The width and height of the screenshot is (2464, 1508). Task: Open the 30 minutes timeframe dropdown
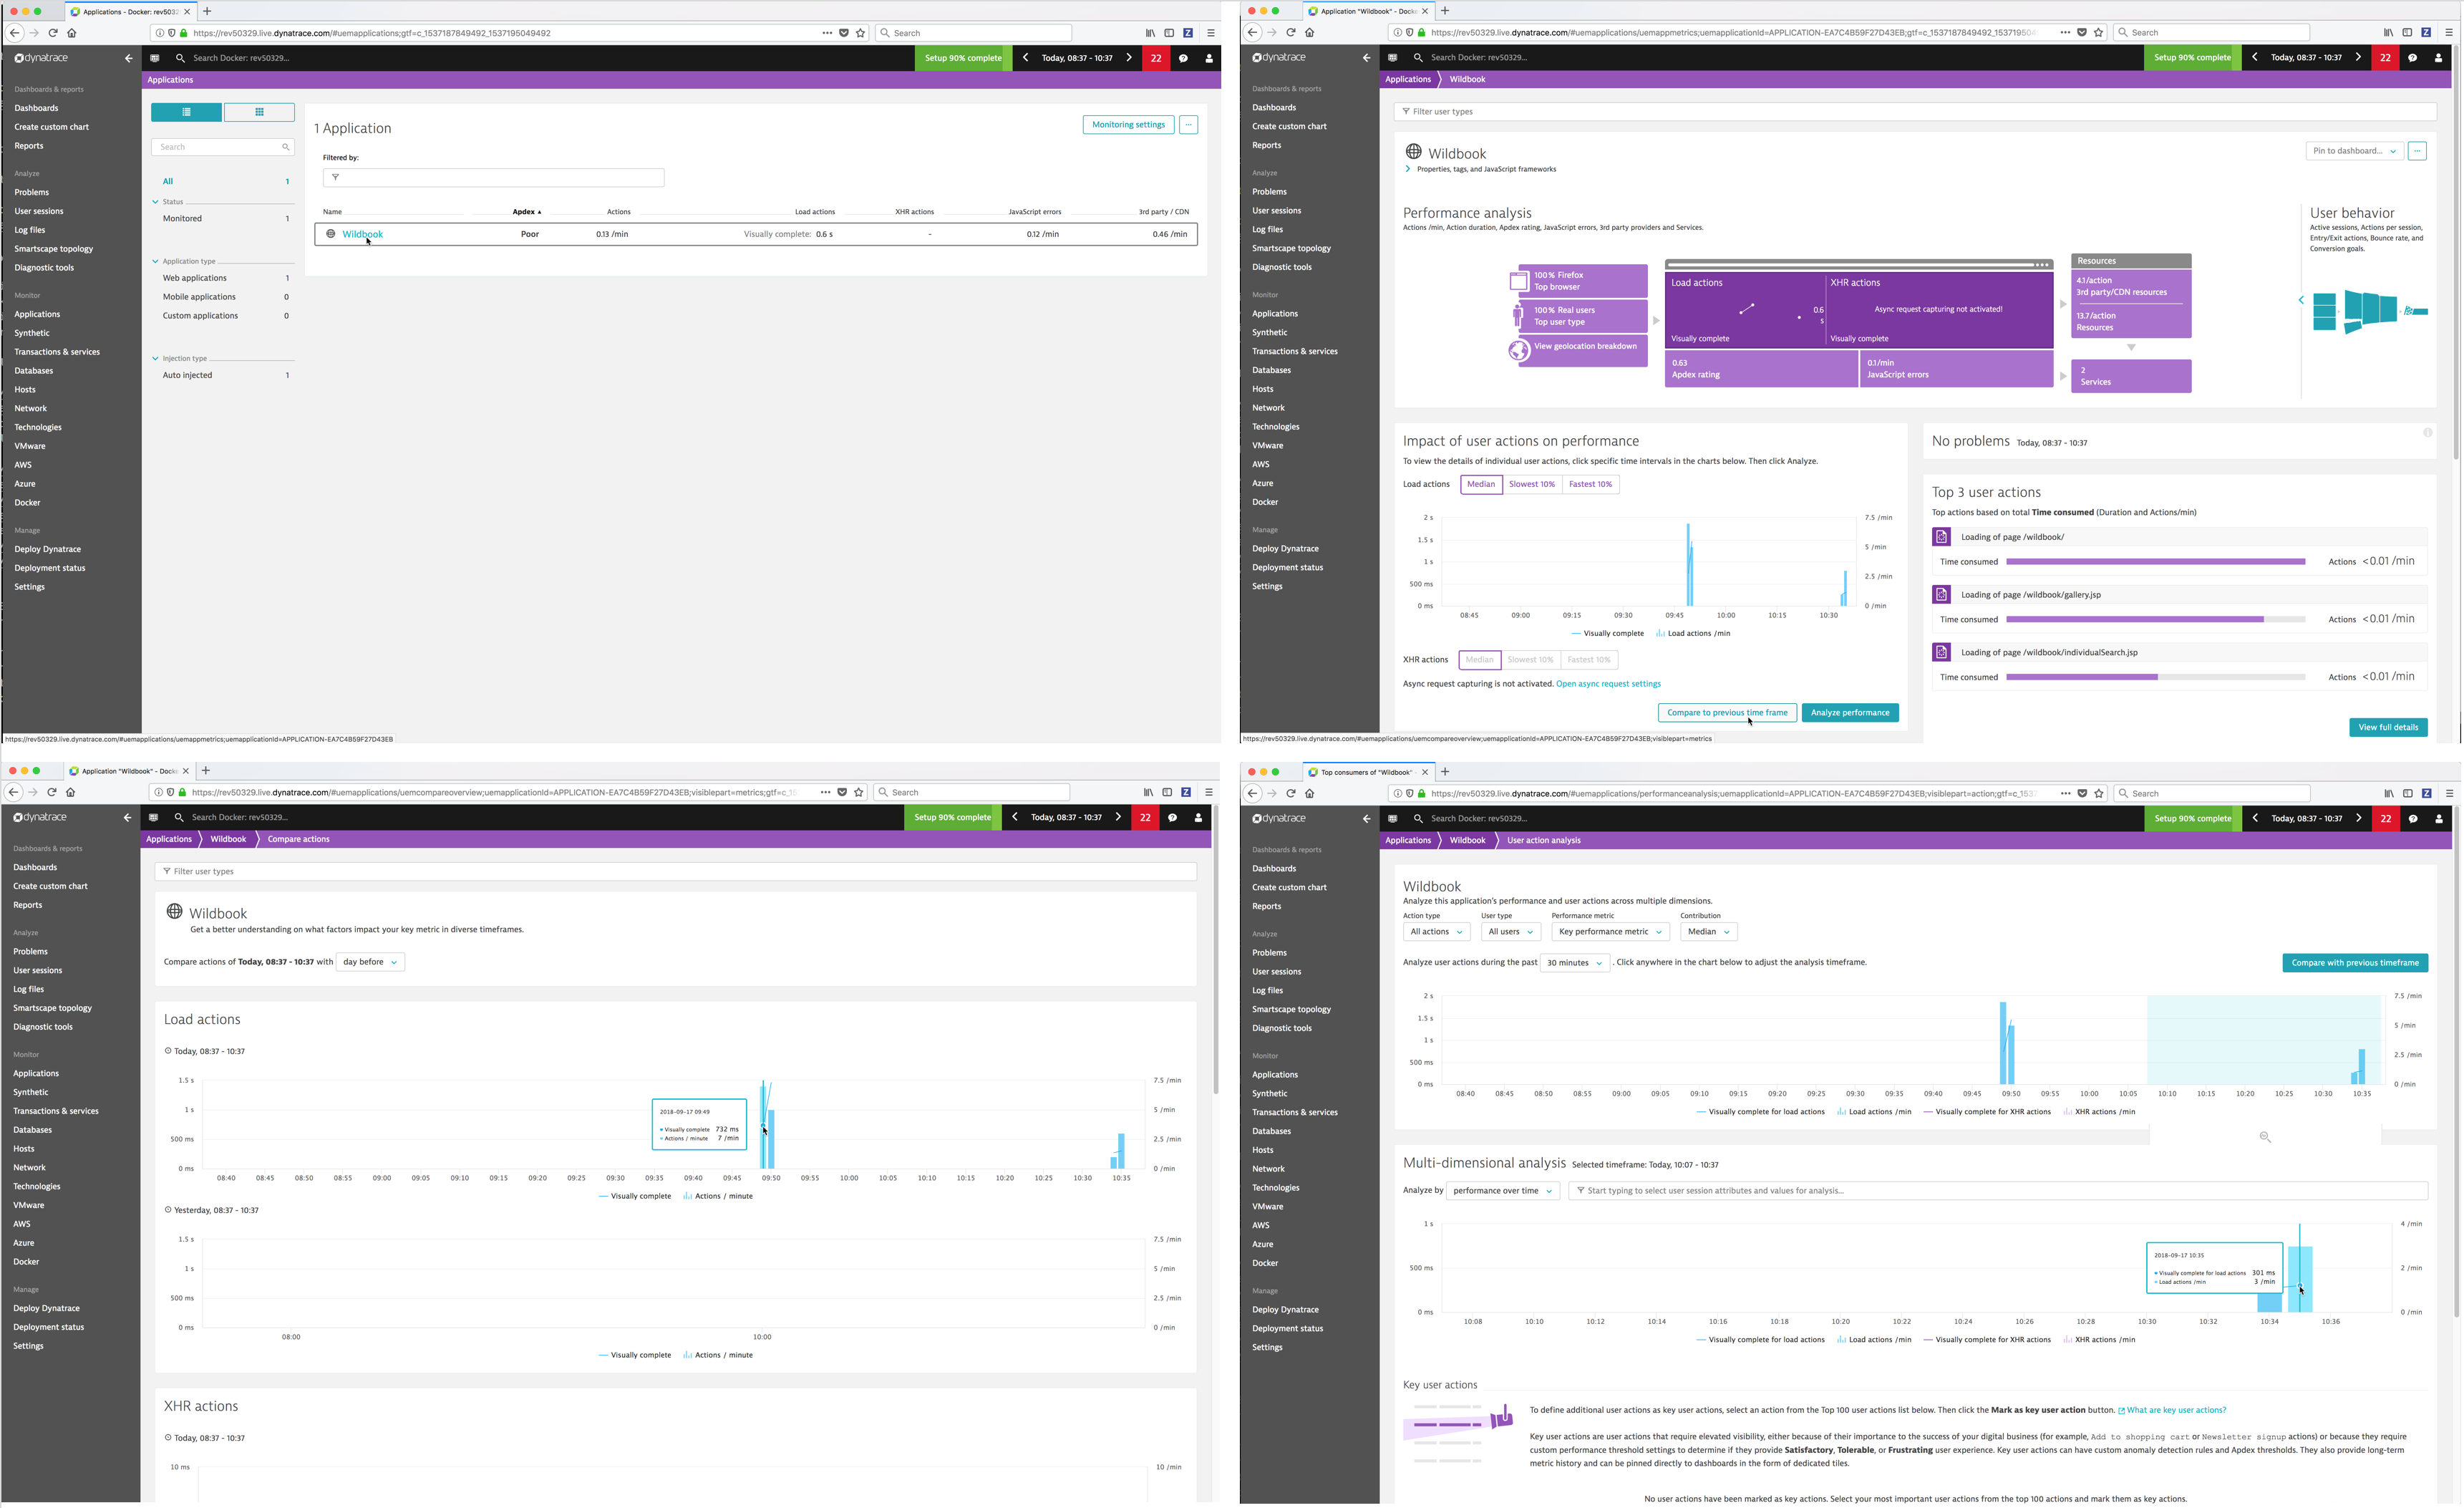click(x=1574, y=963)
